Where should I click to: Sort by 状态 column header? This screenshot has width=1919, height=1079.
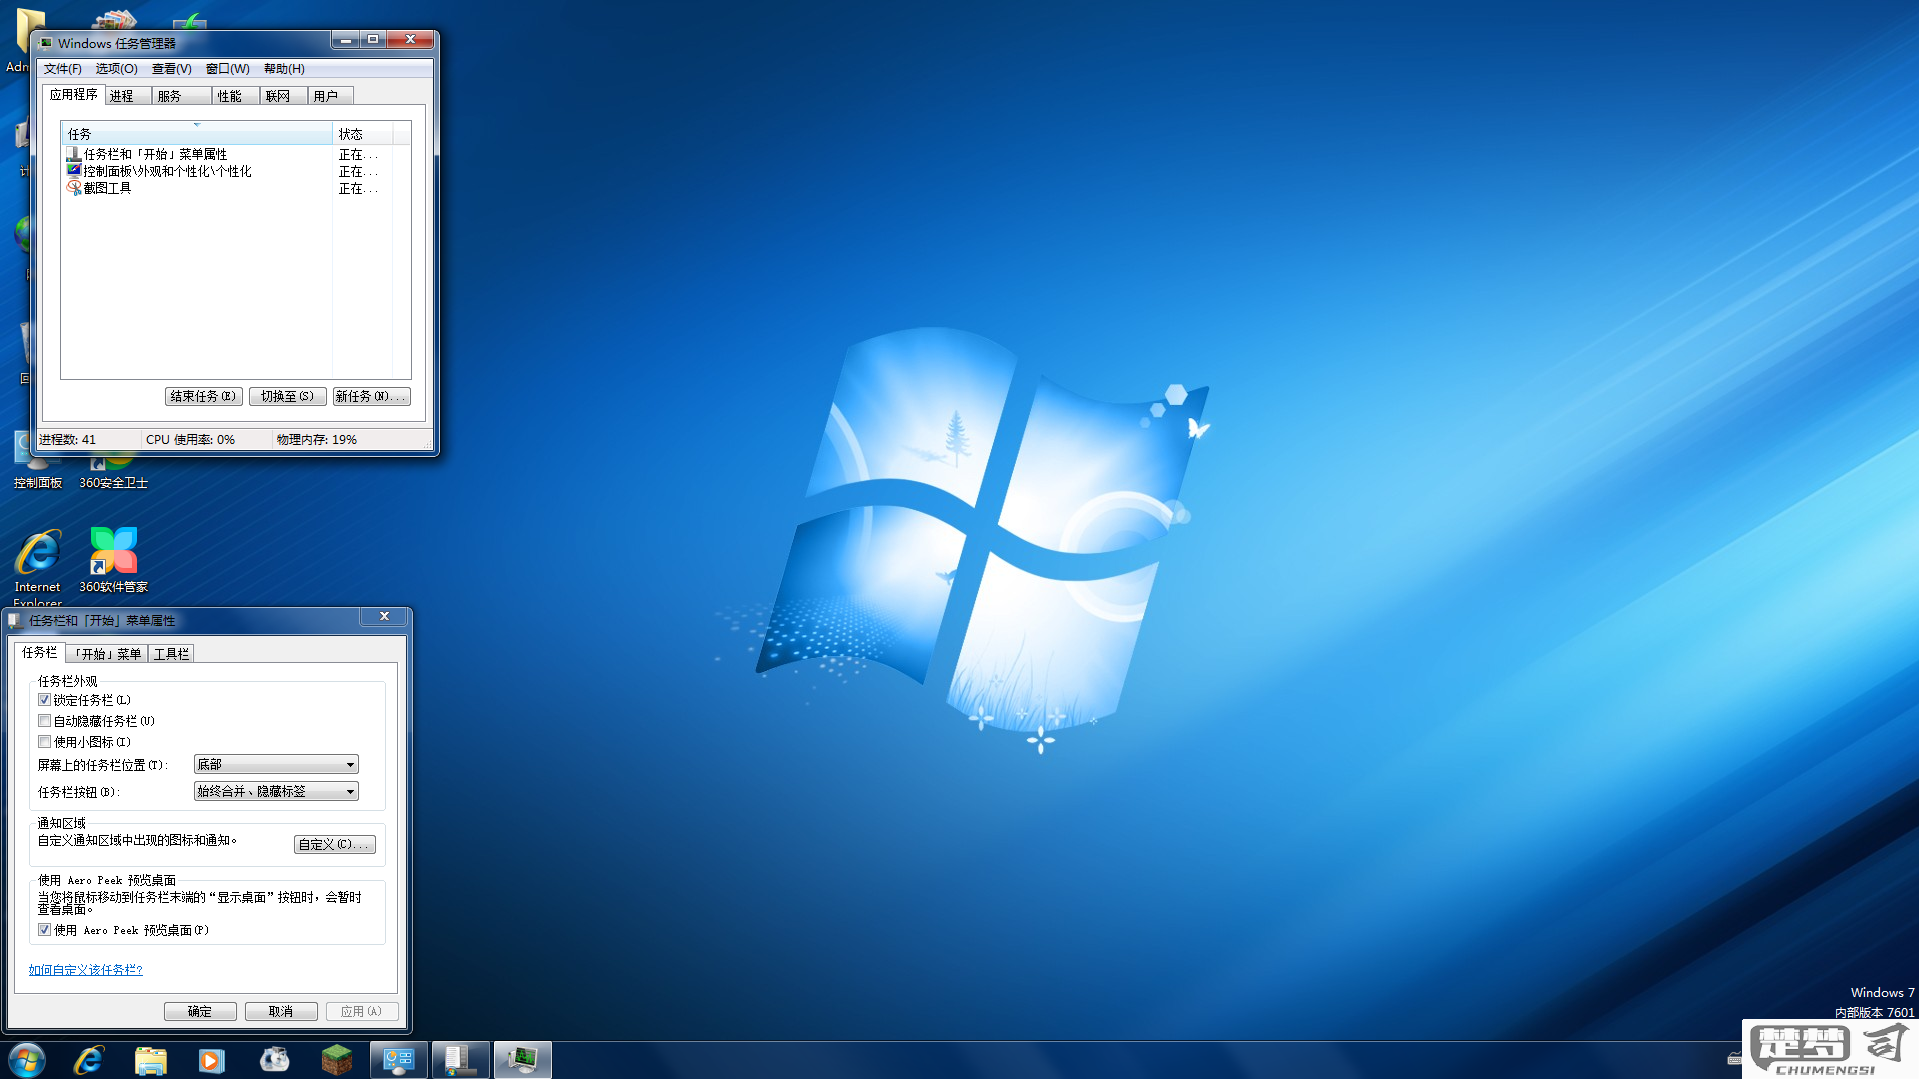click(363, 134)
